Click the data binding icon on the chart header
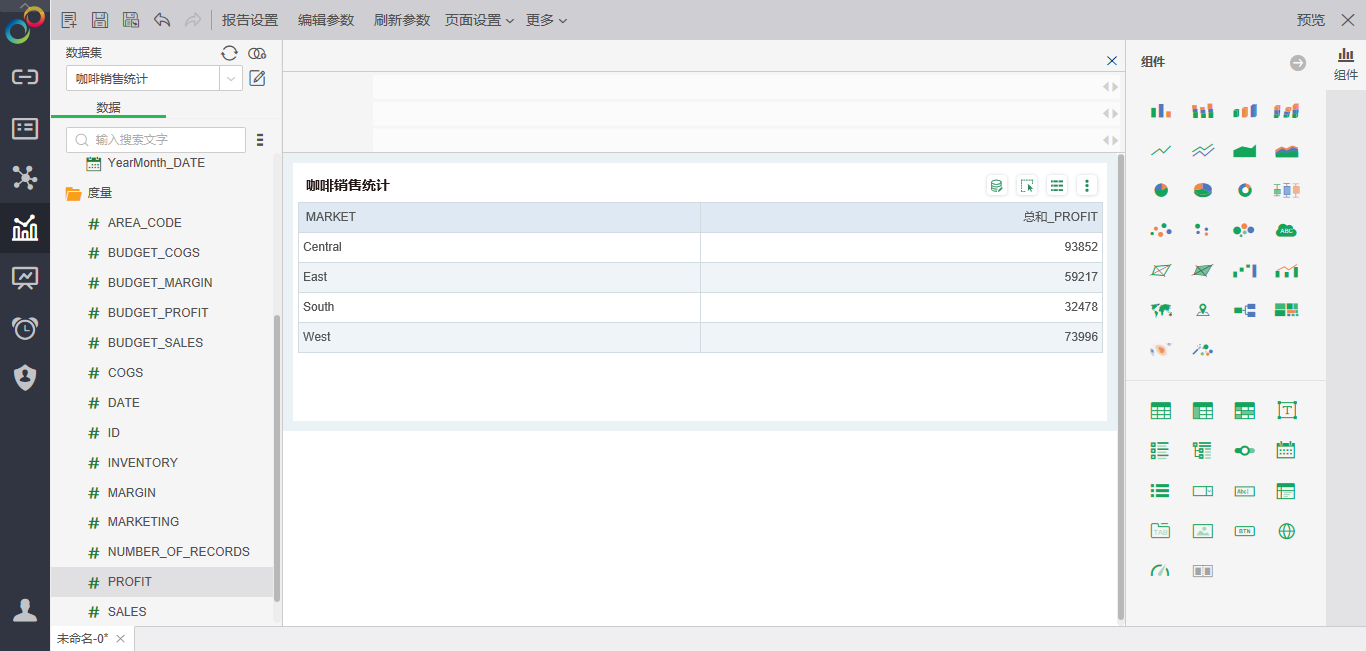The width and height of the screenshot is (1366, 651). pyautogui.click(x=995, y=185)
